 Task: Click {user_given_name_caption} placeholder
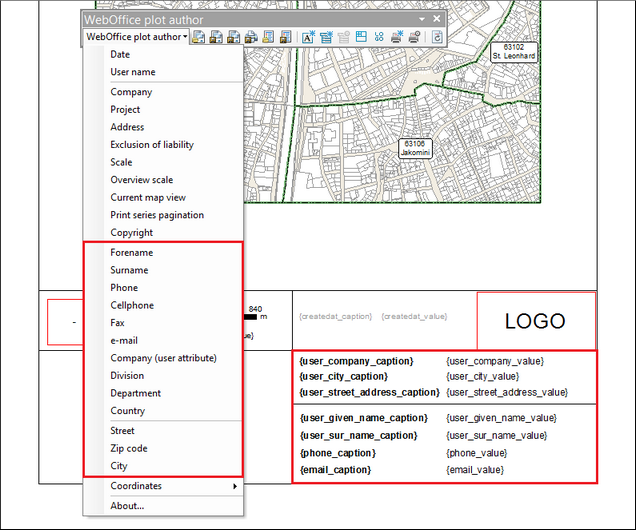(364, 418)
